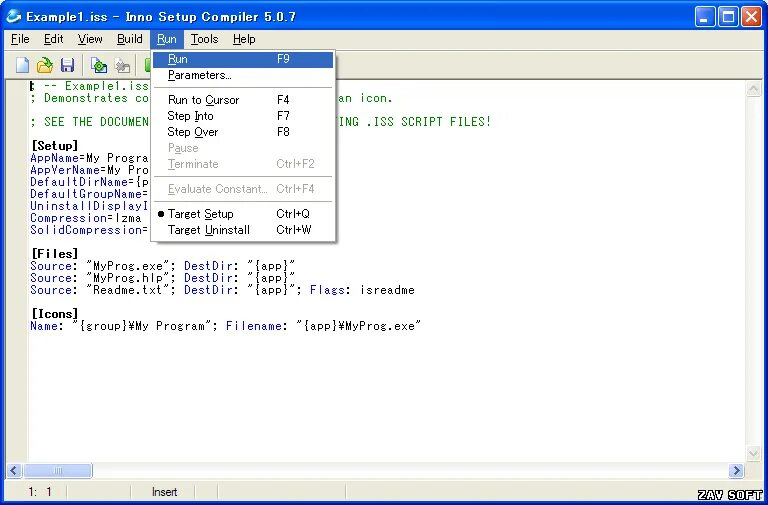Click the horizontal scrollbar thumb
This screenshot has height=505, width=768.
point(57,471)
